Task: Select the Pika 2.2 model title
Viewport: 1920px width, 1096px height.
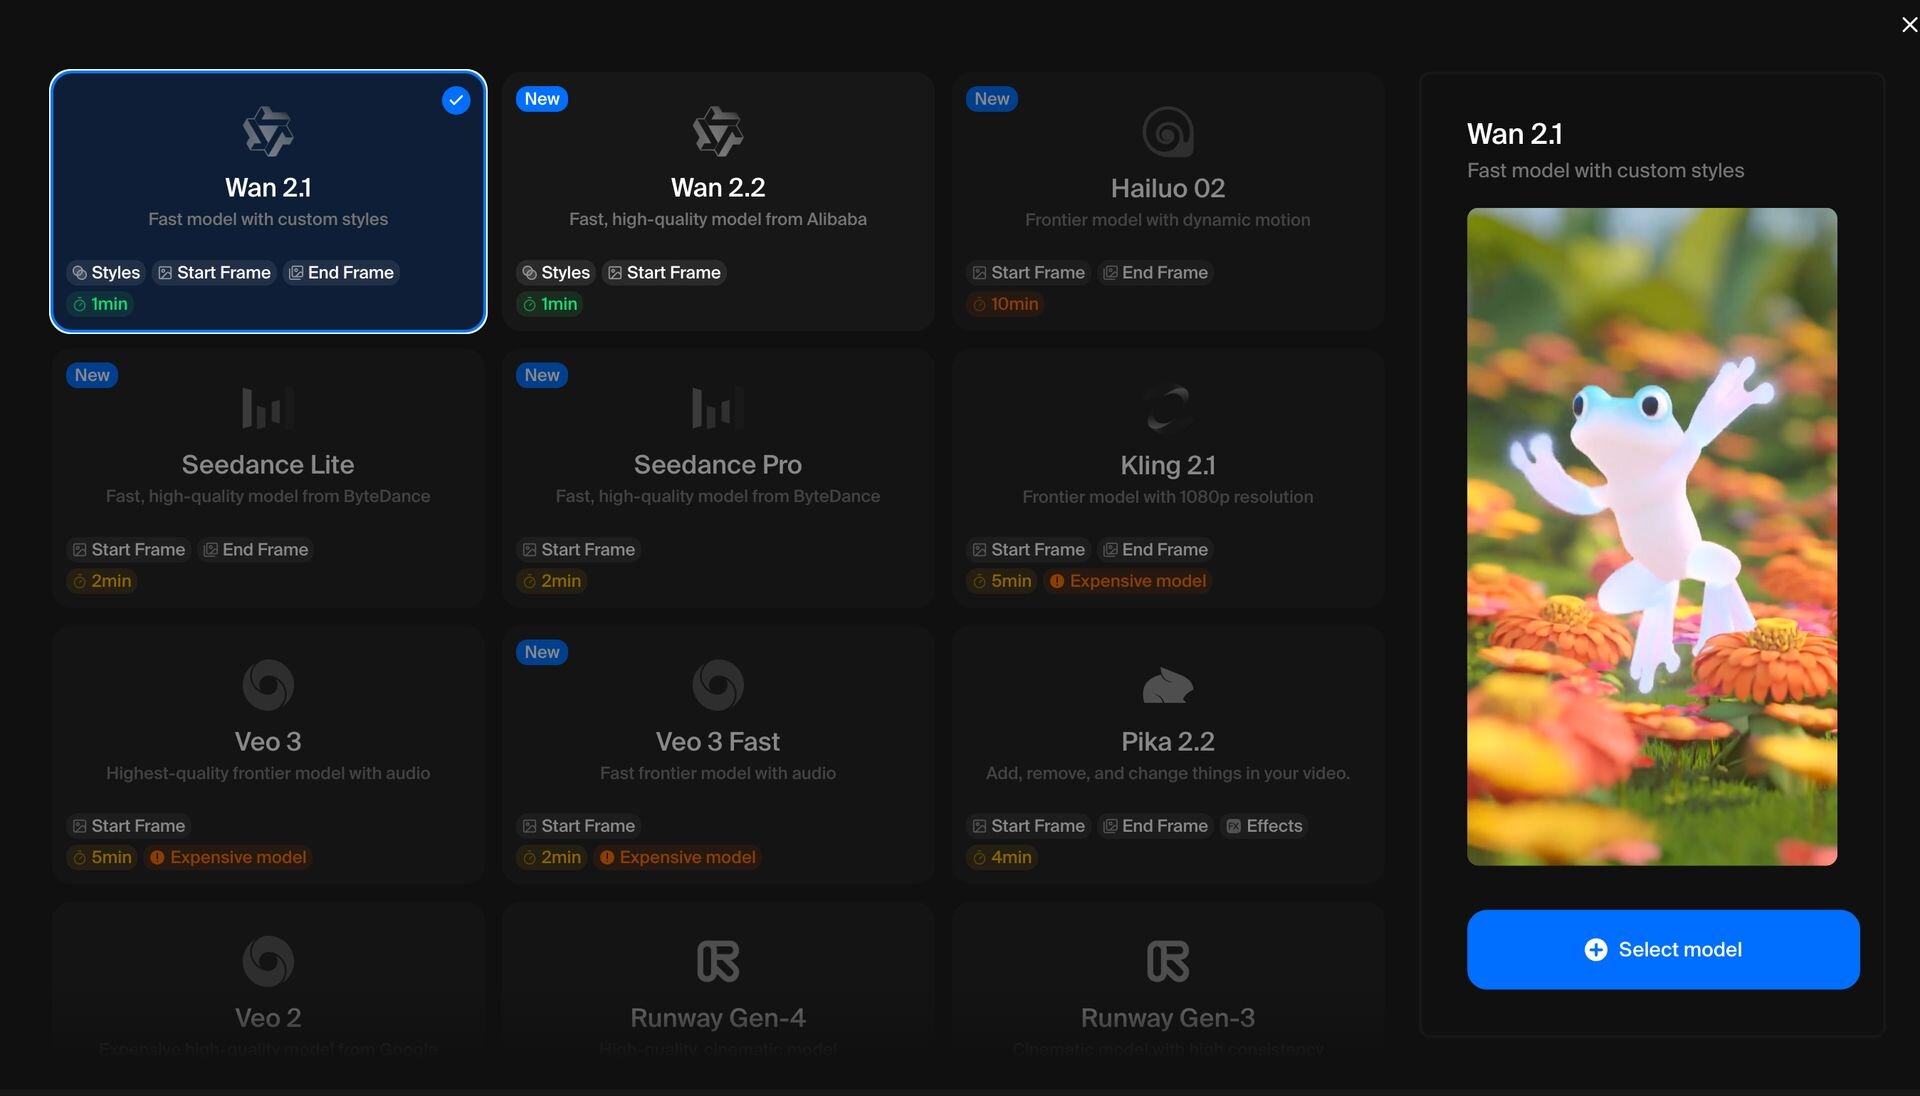Action: (1168, 741)
